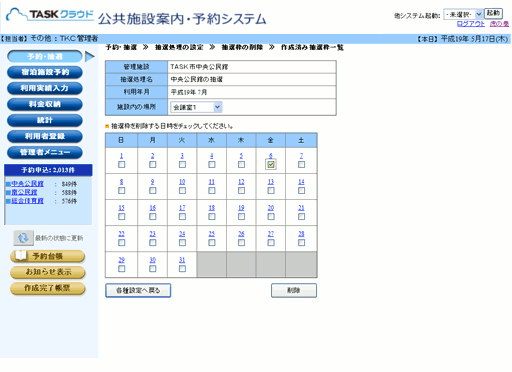This screenshot has width=512, height=372.
Task: Check the checkbox for day 1
Action: (x=122, y=164)
